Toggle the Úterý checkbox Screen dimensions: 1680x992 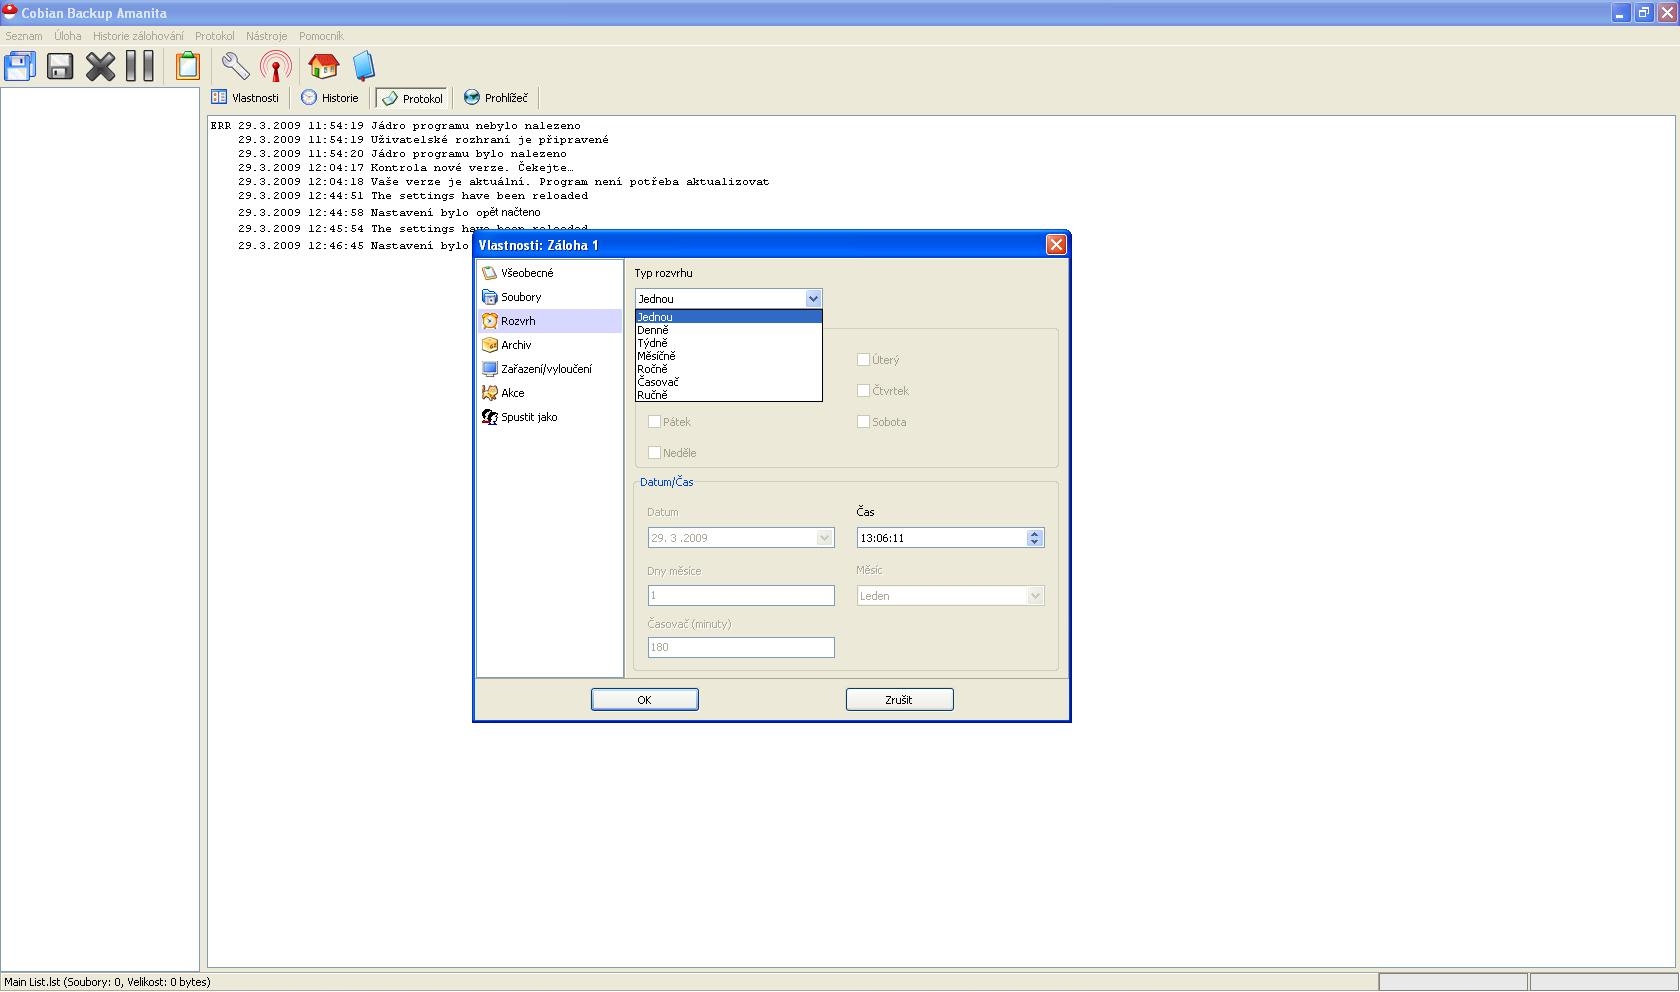863,359
